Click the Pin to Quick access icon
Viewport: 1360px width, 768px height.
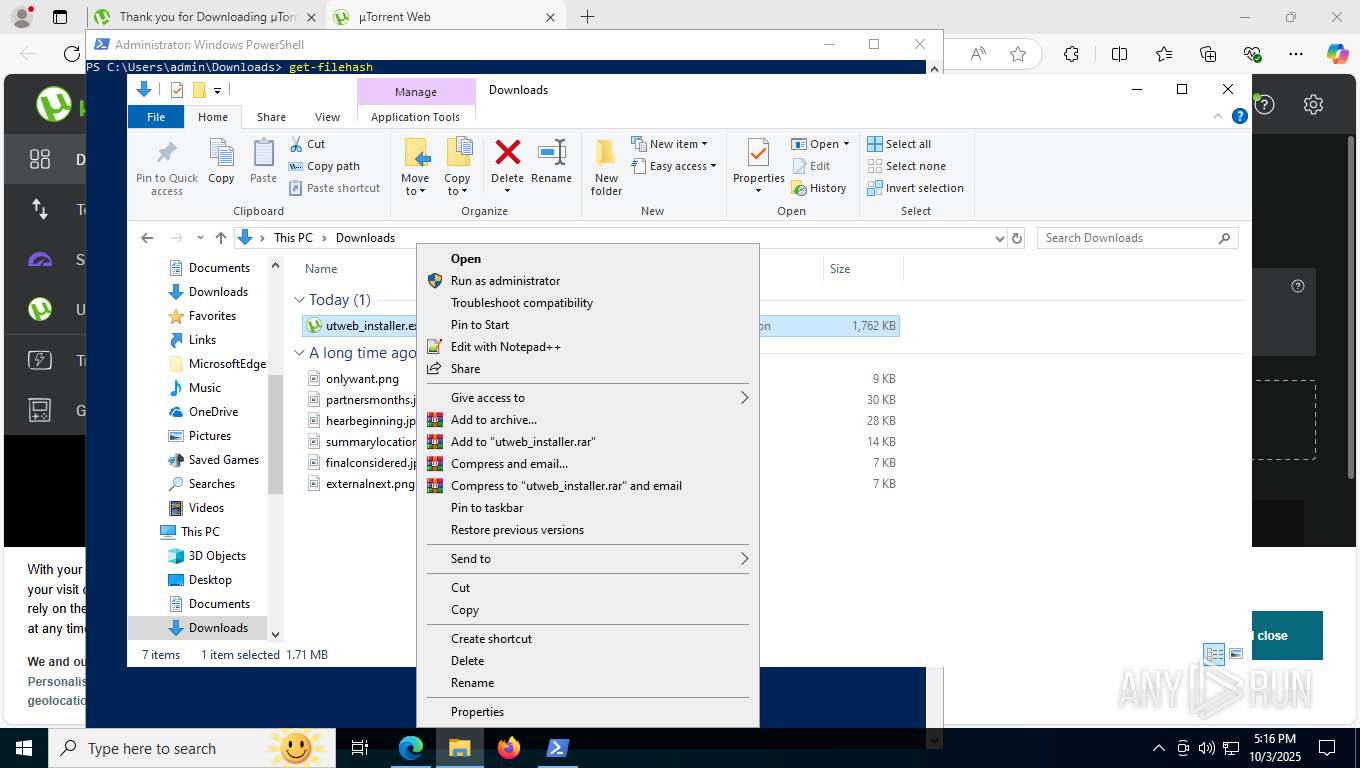point(167,153)
